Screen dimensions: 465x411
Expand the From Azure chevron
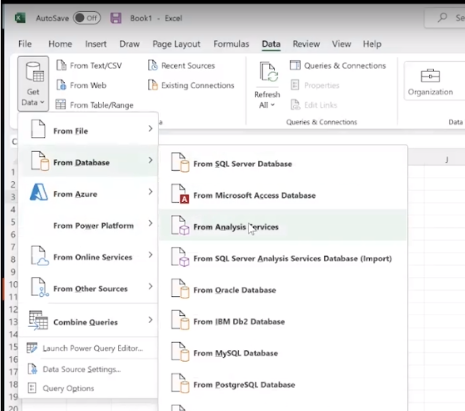click(150, 192)
